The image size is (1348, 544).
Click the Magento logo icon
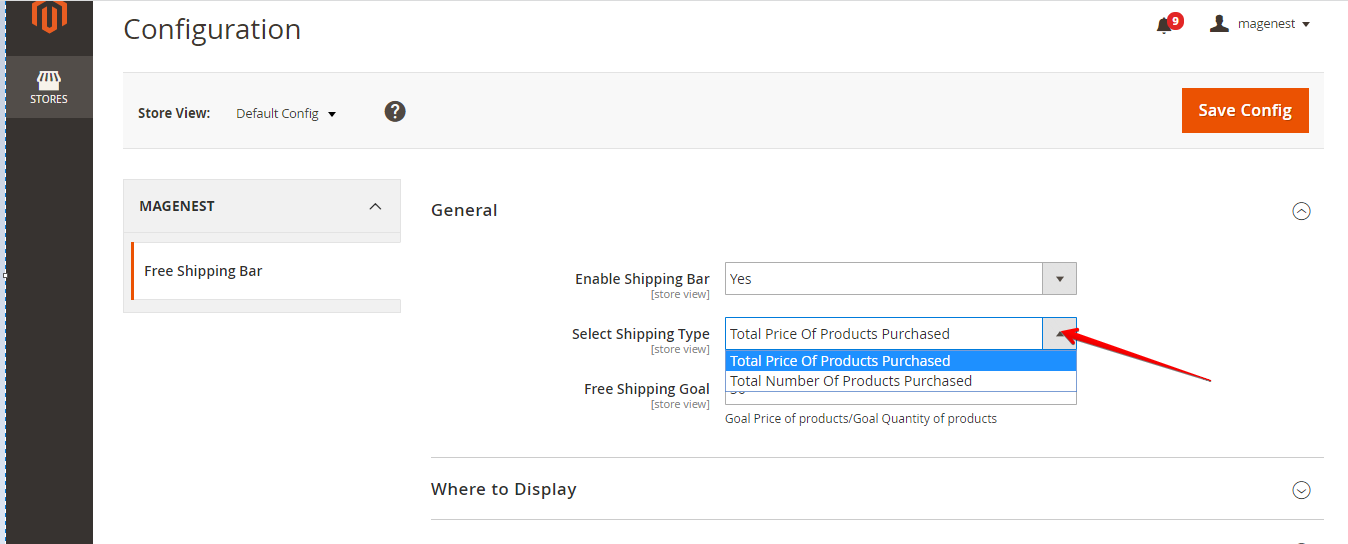pyautogui.click(x=49, y=16)
